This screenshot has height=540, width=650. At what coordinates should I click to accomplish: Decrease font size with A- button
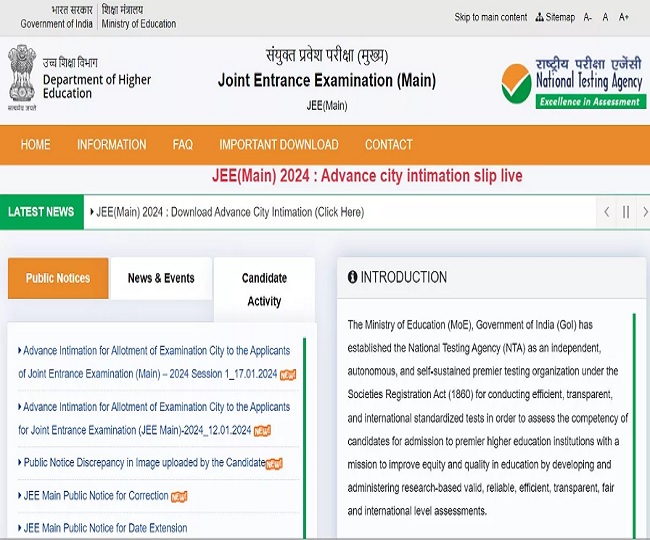pyautogui.click(x=587, y=17)
